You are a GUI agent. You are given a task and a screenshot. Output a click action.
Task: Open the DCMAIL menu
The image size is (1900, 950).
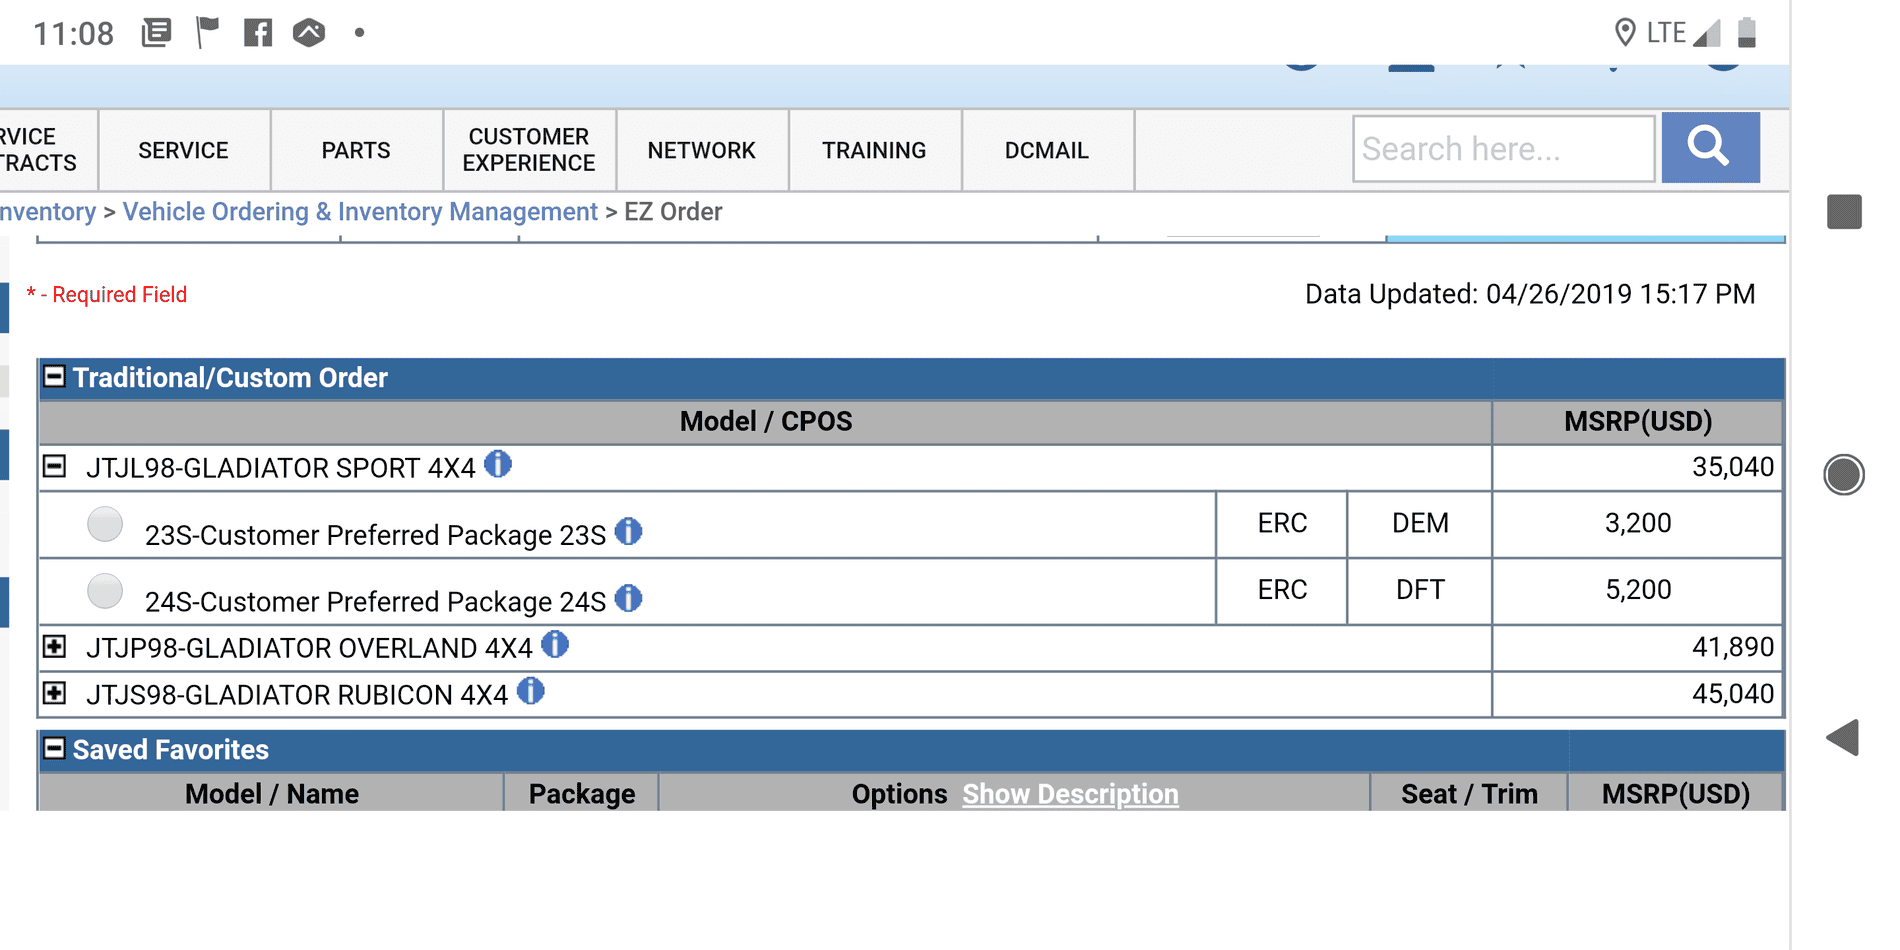[1047, 150]
